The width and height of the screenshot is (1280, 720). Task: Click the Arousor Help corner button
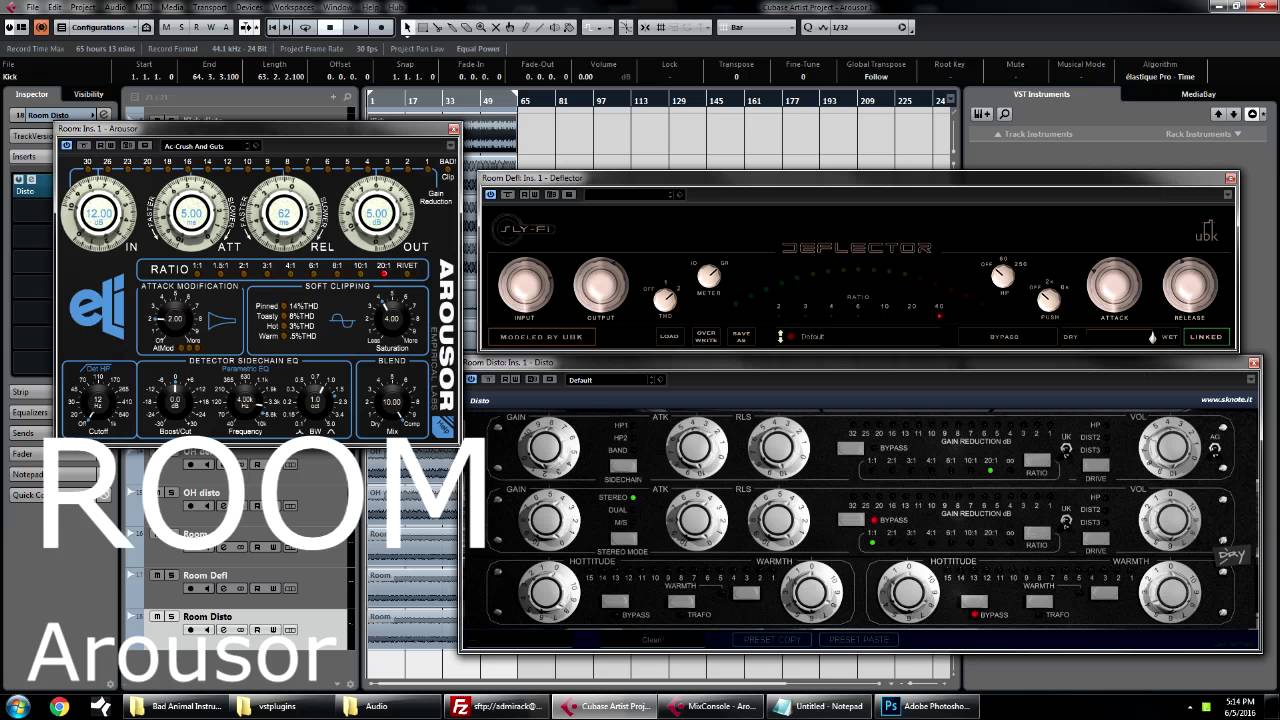(x=445, y=427)
